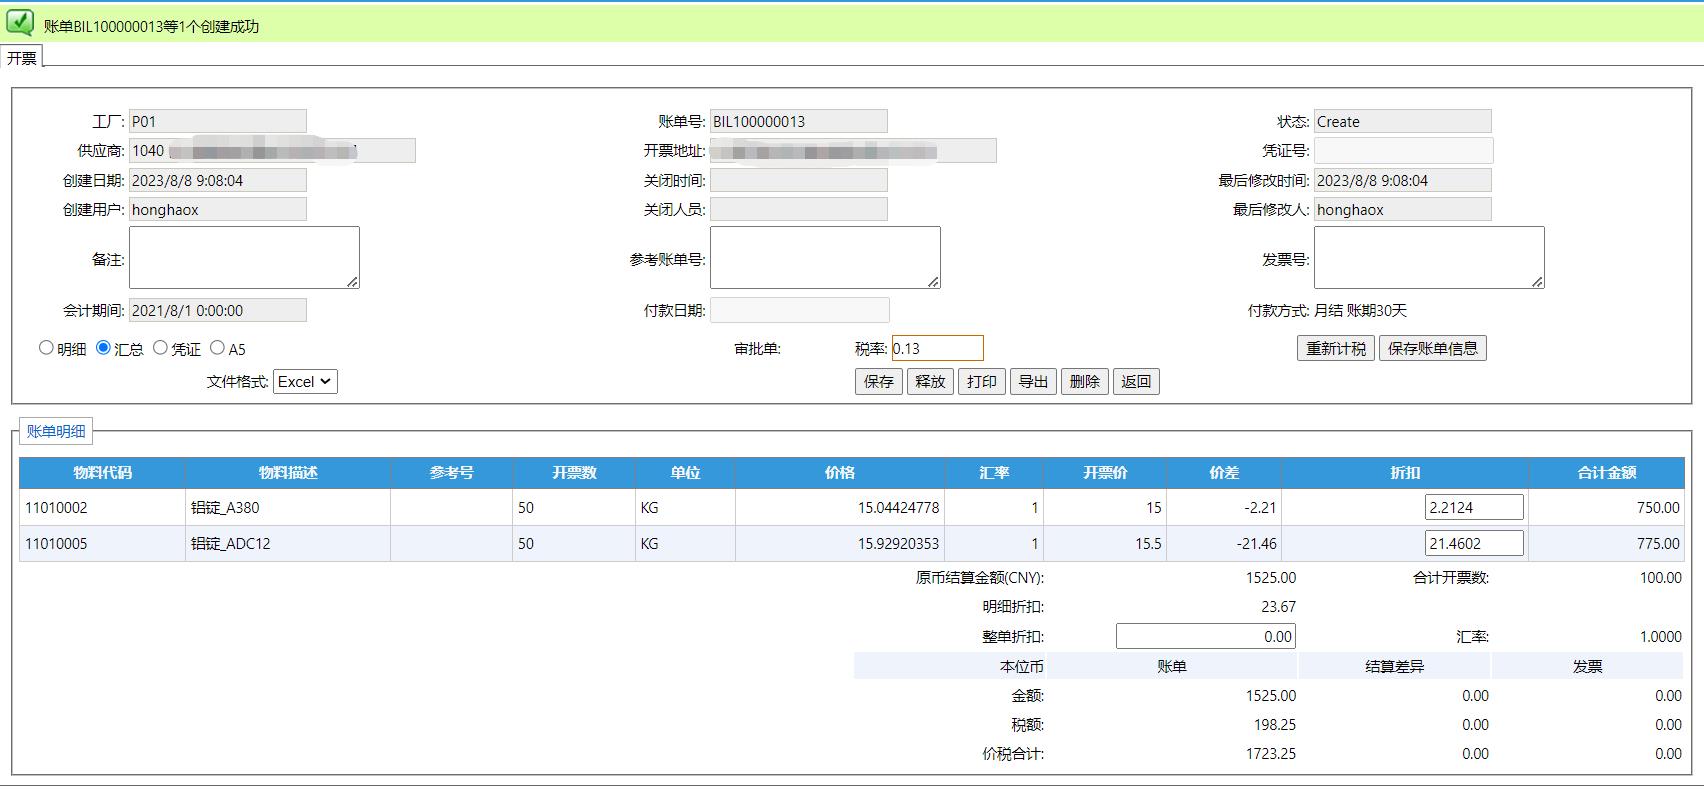This screenshot has height=791, width=1704.
Task: Click the 价税合计 value 1723.25
Action: click(1271, 753)
